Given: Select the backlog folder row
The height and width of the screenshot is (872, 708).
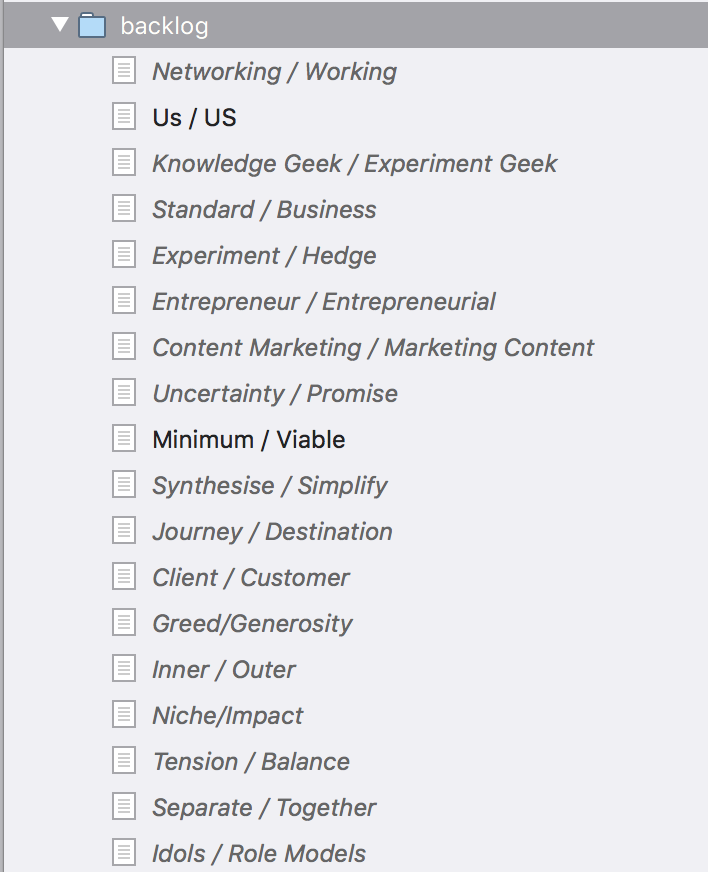Looking at the screenshot, I should click(356, 25).
